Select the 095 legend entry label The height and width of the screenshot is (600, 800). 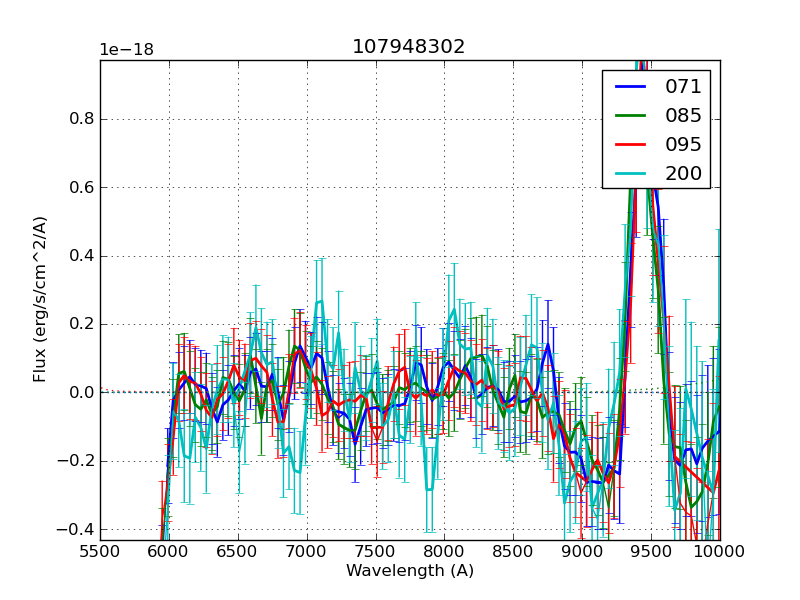pyautogui.click(x=683, y=145)
